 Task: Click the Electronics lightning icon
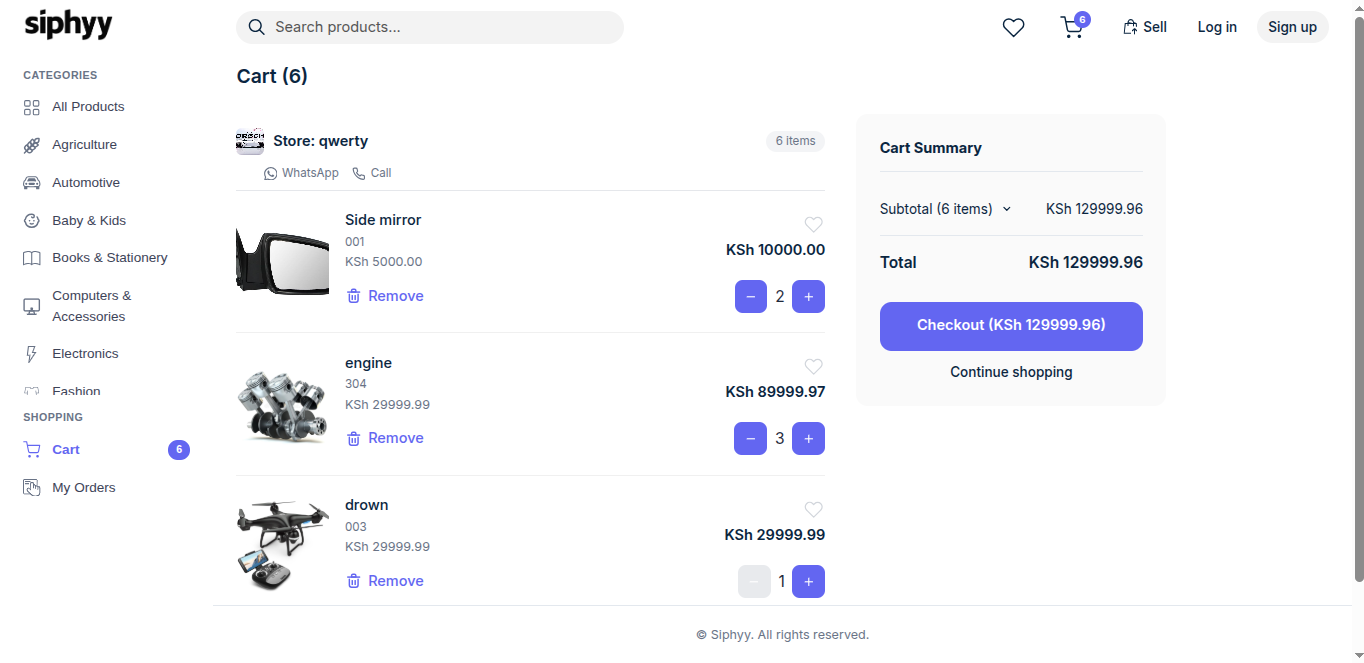(x=32, y=354)
